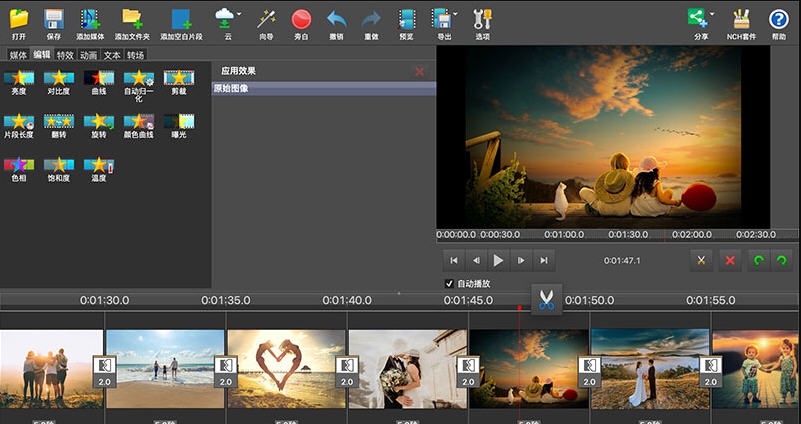This screenshot has height=424, width=801.
Task: Select the bride and groom field clip thumbnail
Action: pyautogui.click(x=650, y=369)
